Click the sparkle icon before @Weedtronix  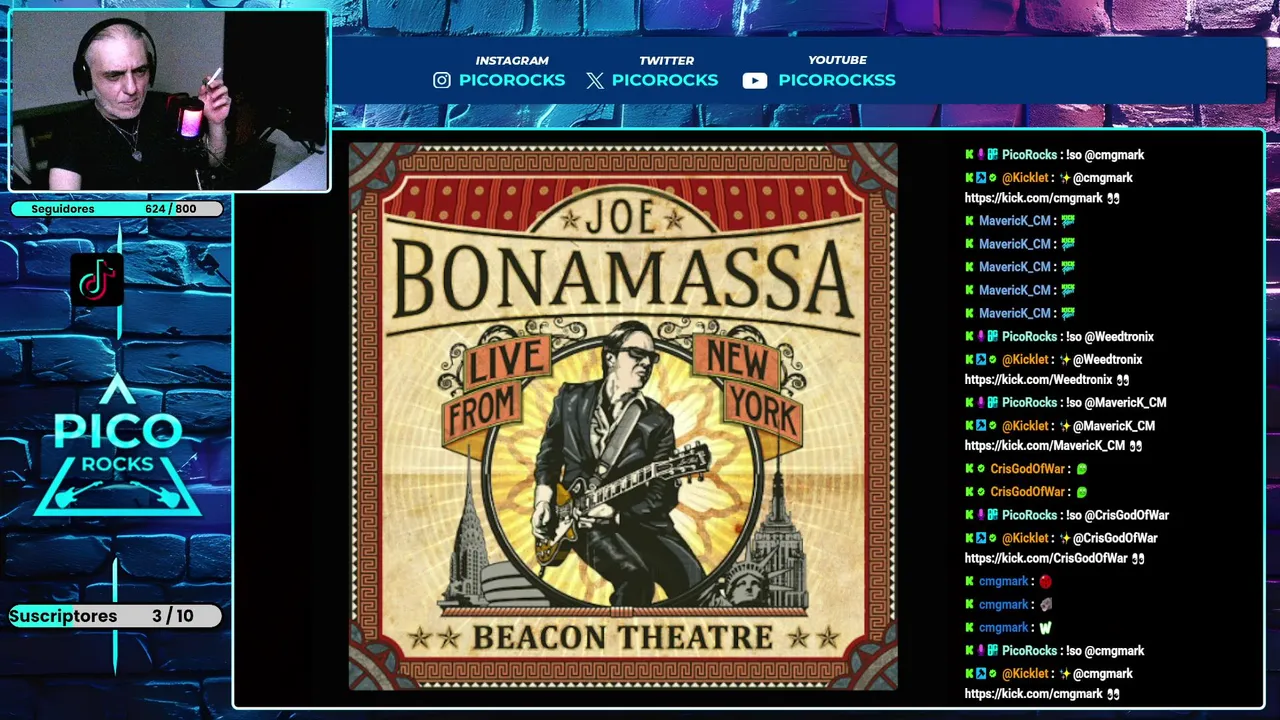[1065, 360]
